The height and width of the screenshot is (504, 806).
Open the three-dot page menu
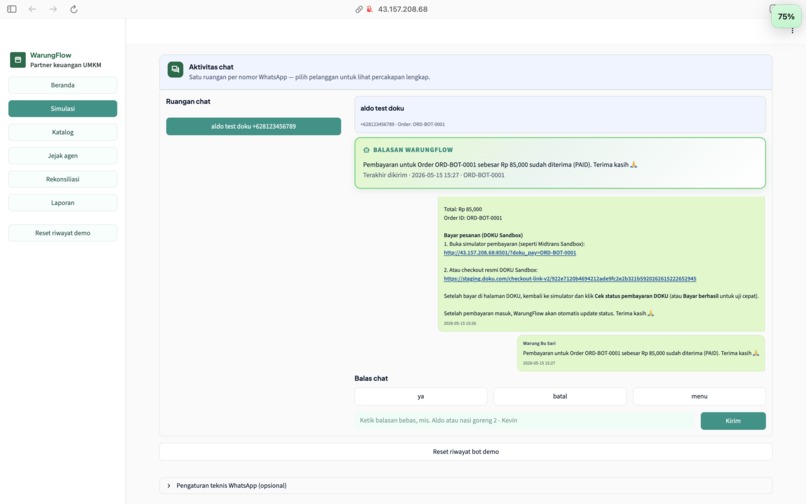click(x=792, y=31)
